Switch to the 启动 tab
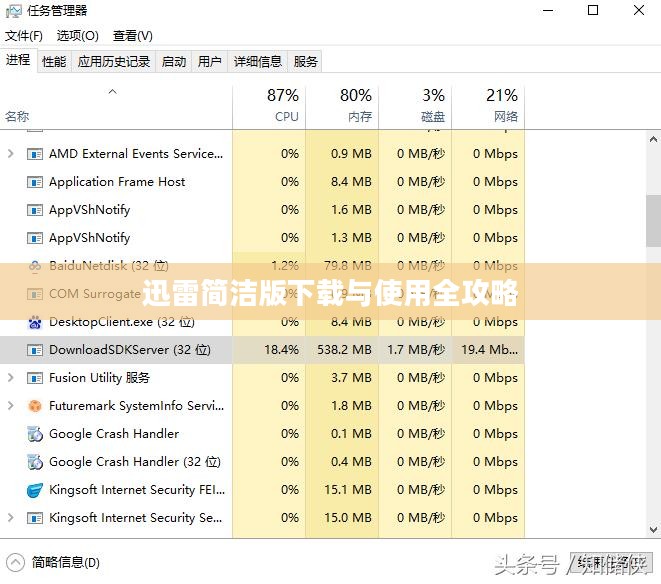This screenshot has height=584, width=661. [x=174, y=62]
